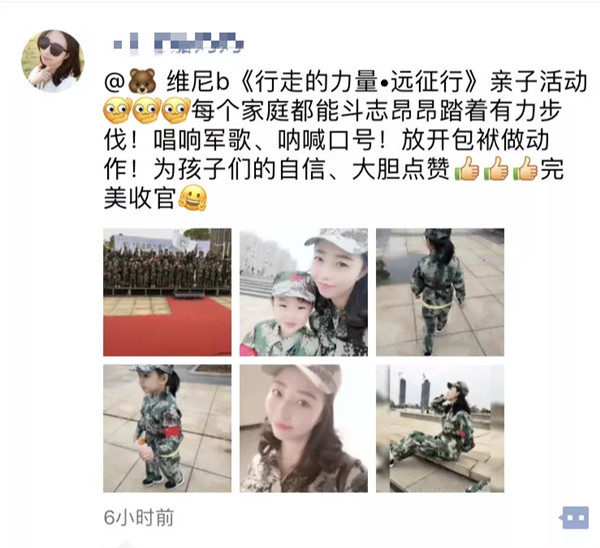Image resolution: width=600 pixels, height=548 pixels.
Task: Click the third thumbs-up emoji
Action: click(x=525, y=169)
